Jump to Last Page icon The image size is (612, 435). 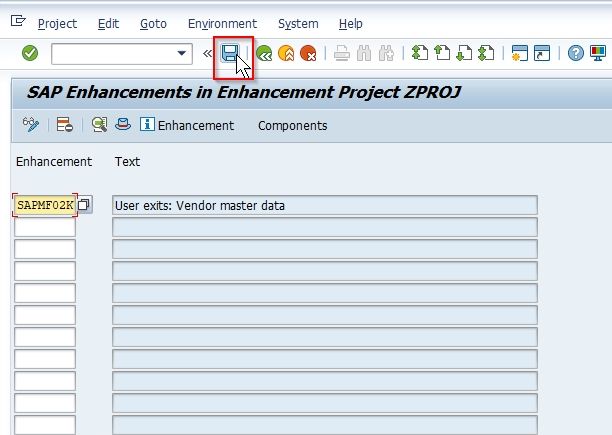tap(486, 53)
